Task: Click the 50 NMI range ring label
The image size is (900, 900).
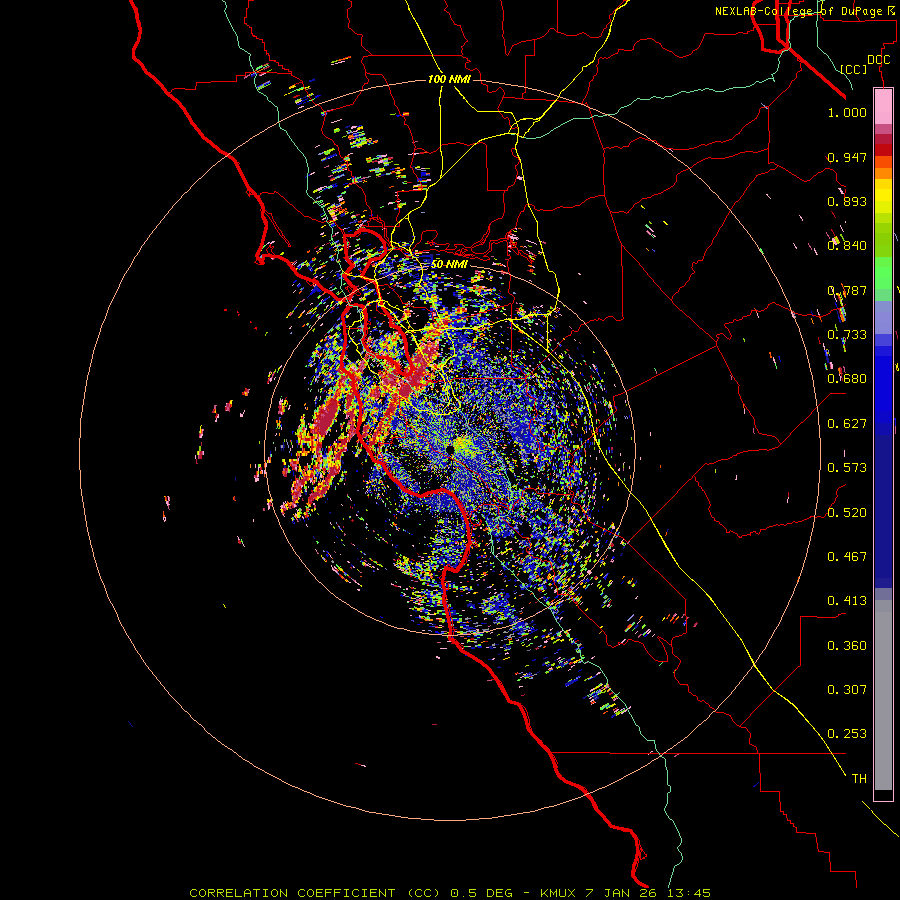Action: [x=449, y=264]
